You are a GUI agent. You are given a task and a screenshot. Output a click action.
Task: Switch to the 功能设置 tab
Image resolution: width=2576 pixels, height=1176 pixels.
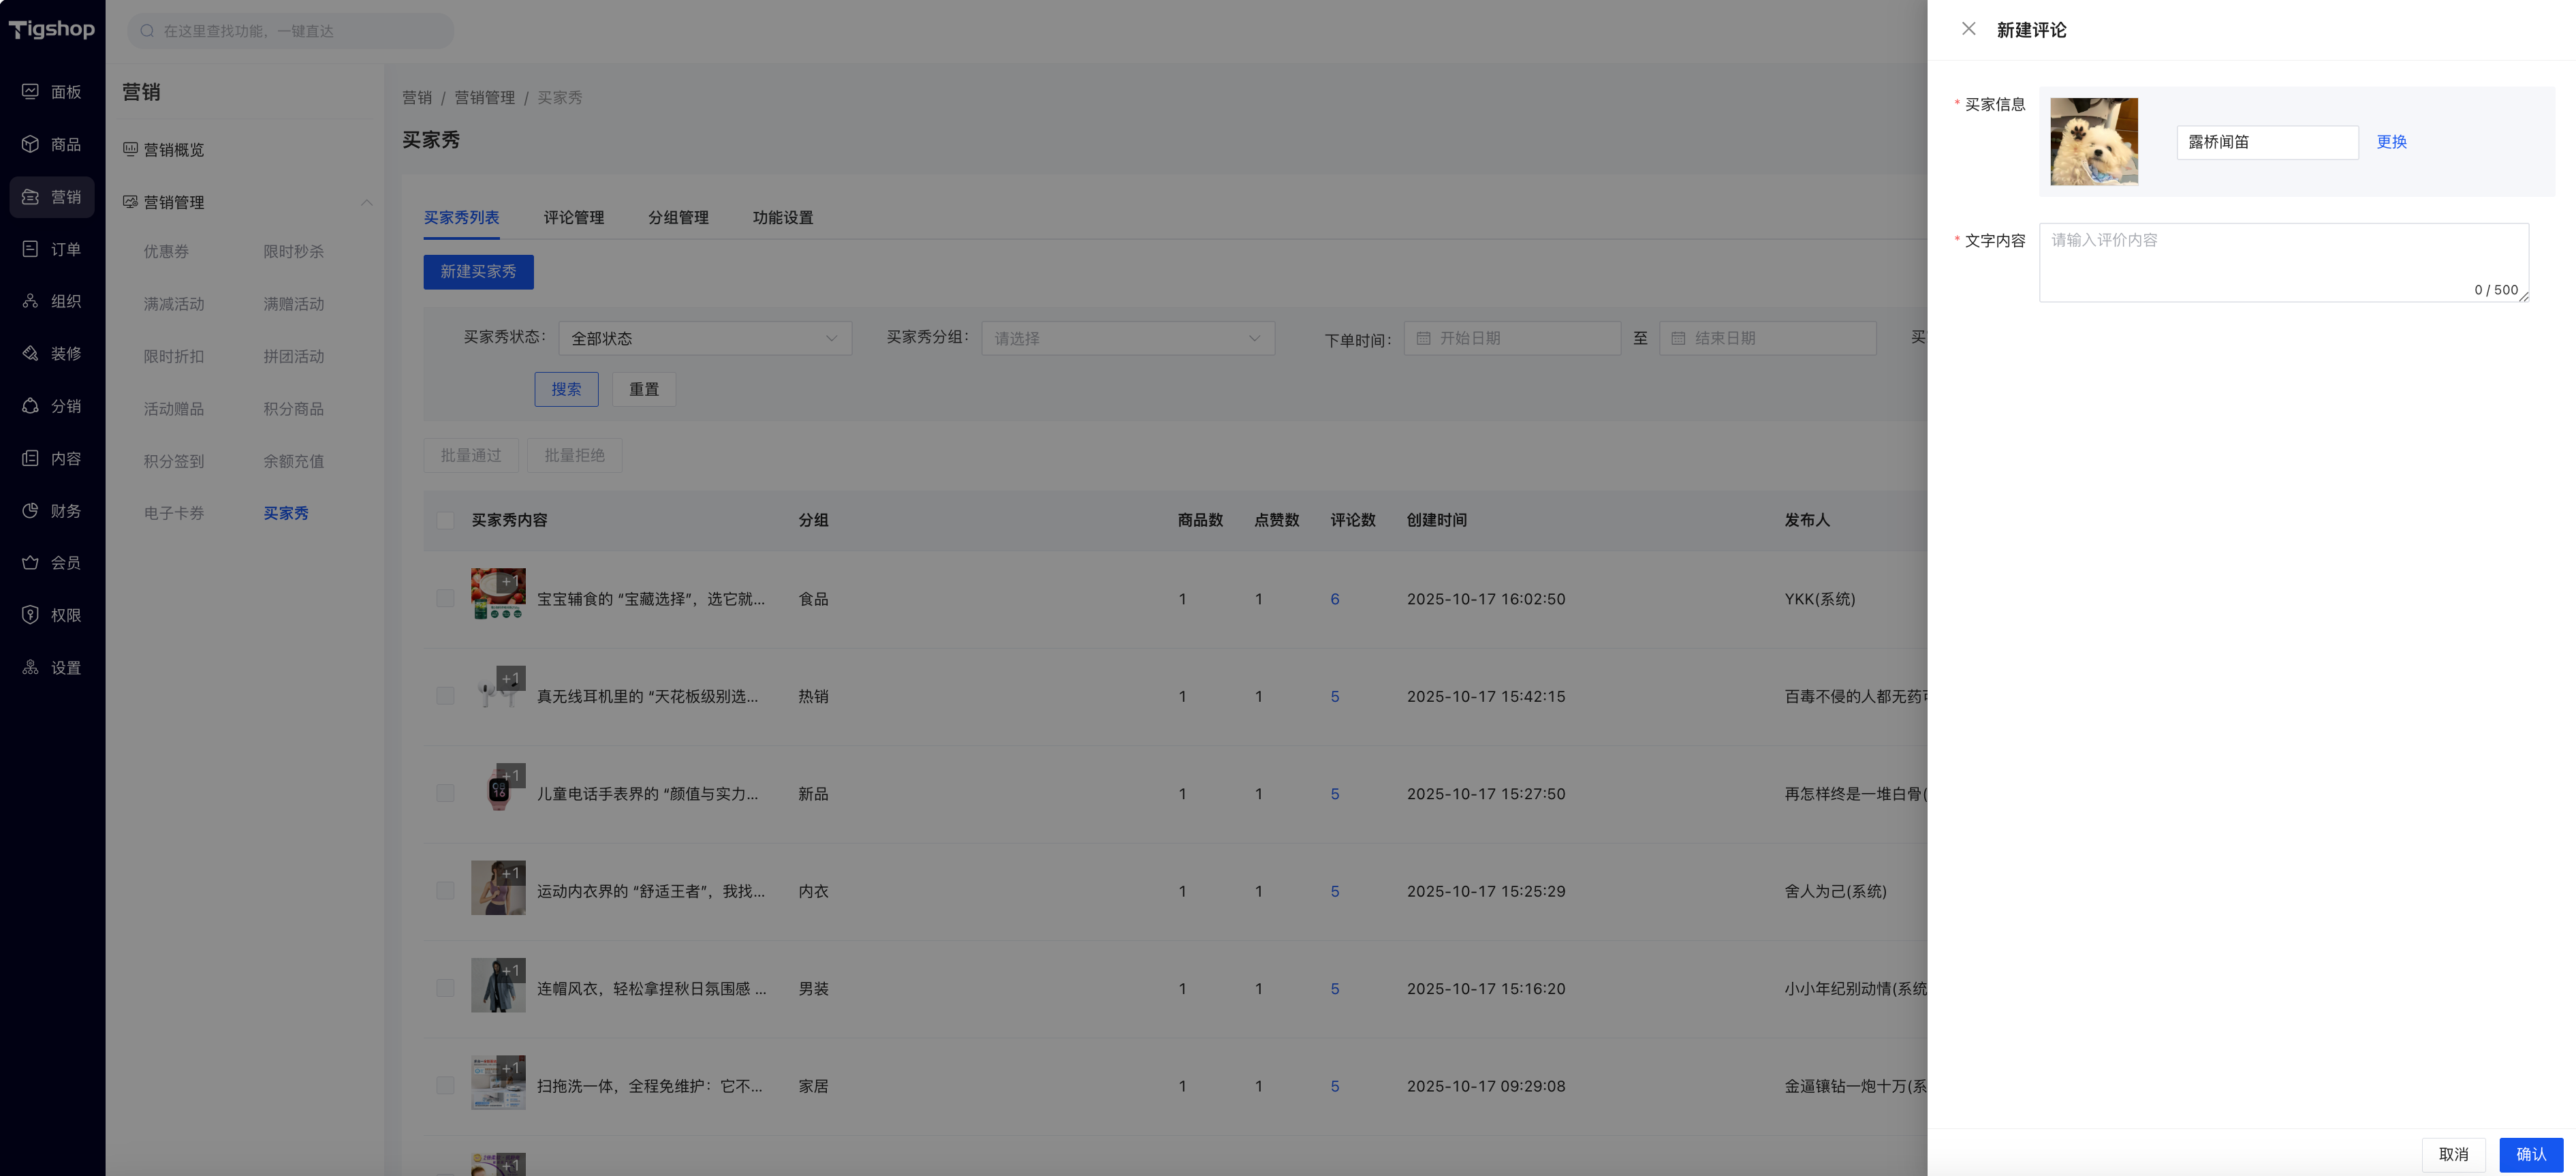click(x=782, y=218)
